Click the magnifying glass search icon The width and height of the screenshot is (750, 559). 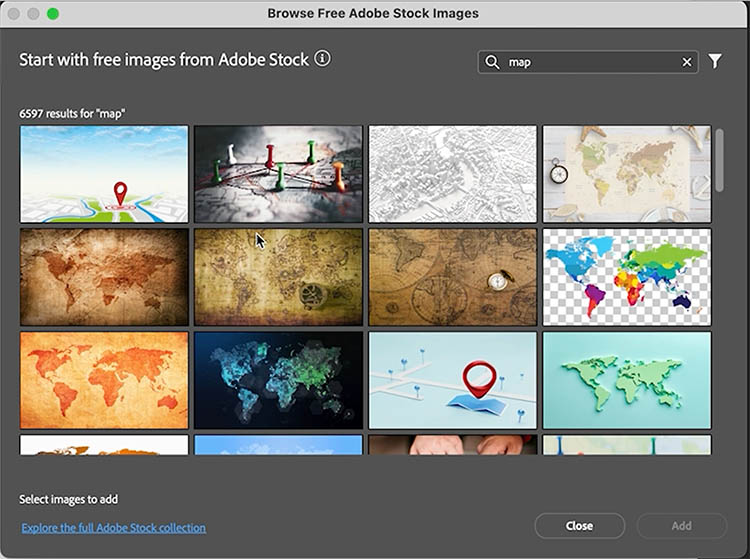tap(492, 62)
